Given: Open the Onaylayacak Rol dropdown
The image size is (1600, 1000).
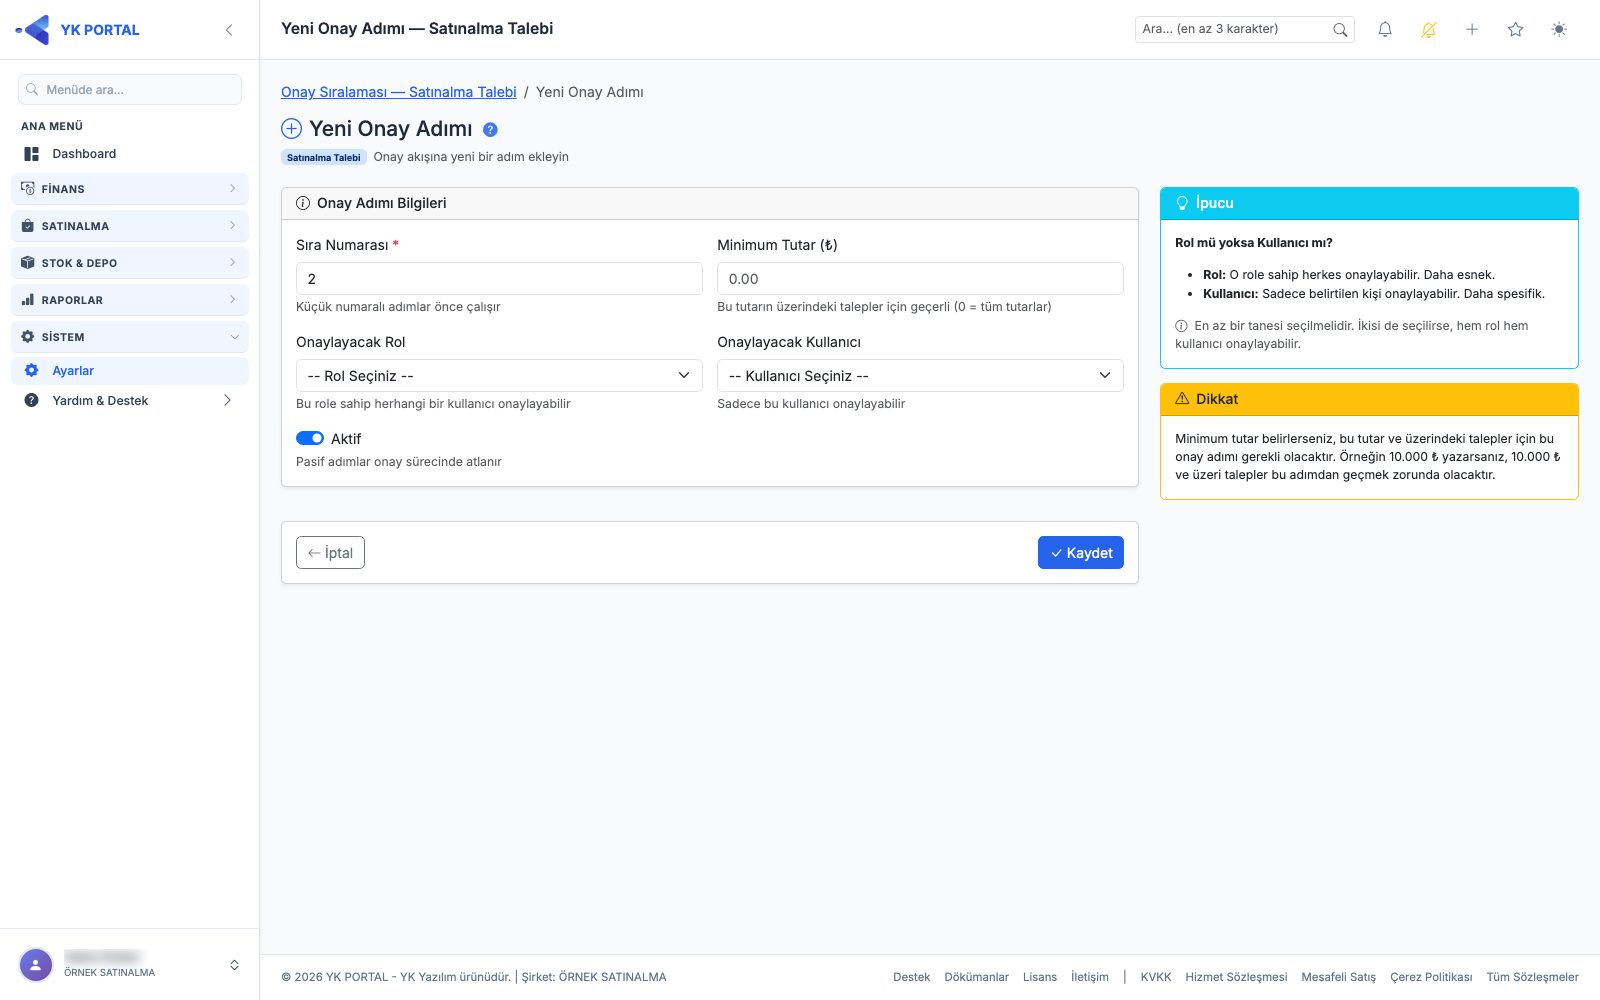Looking at the screenshot, I should click(x=499, y=375).
